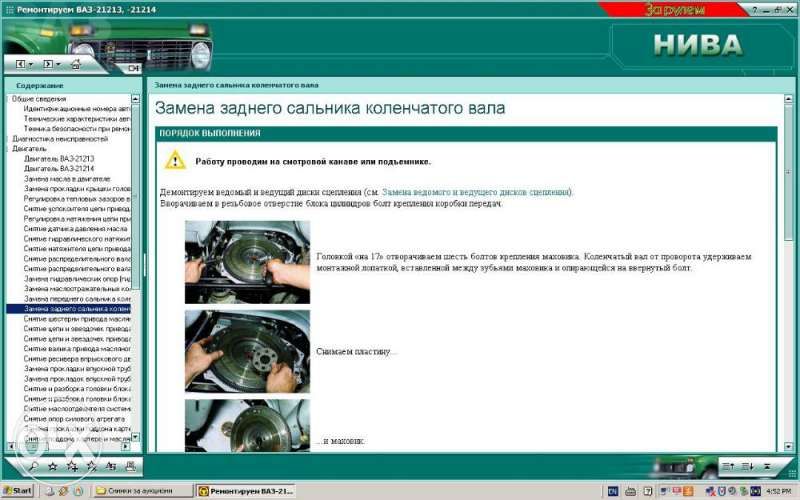Open Идентификационные номера topic
Screen dimensions: 800x500
[77, 108]
